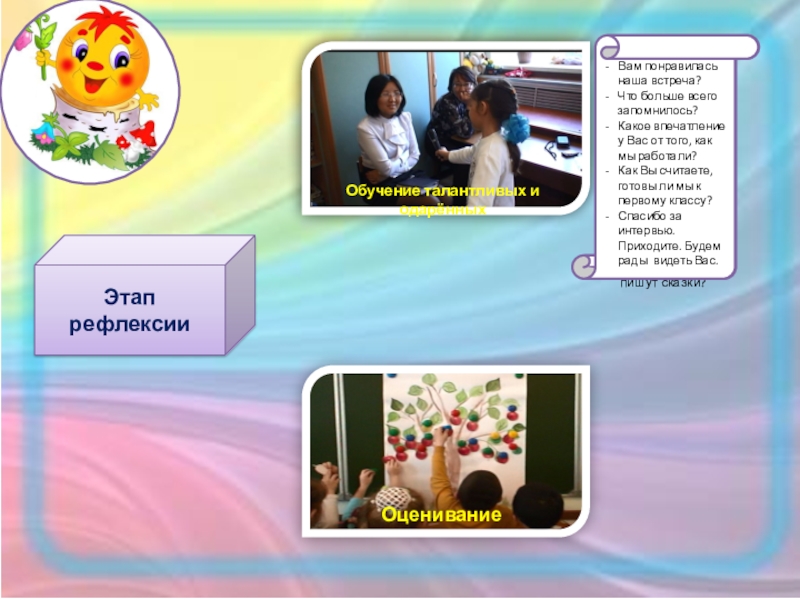Click 'Спасибо за интервью' text
This screenshot has height=600, width=800.
(649, 223)
